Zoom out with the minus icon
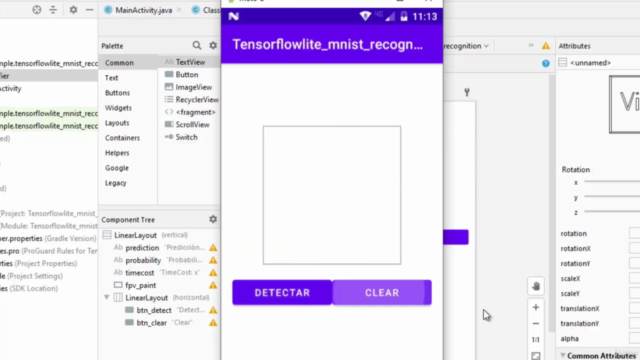The width and height of the screenshot is (640, 360). 536,324
